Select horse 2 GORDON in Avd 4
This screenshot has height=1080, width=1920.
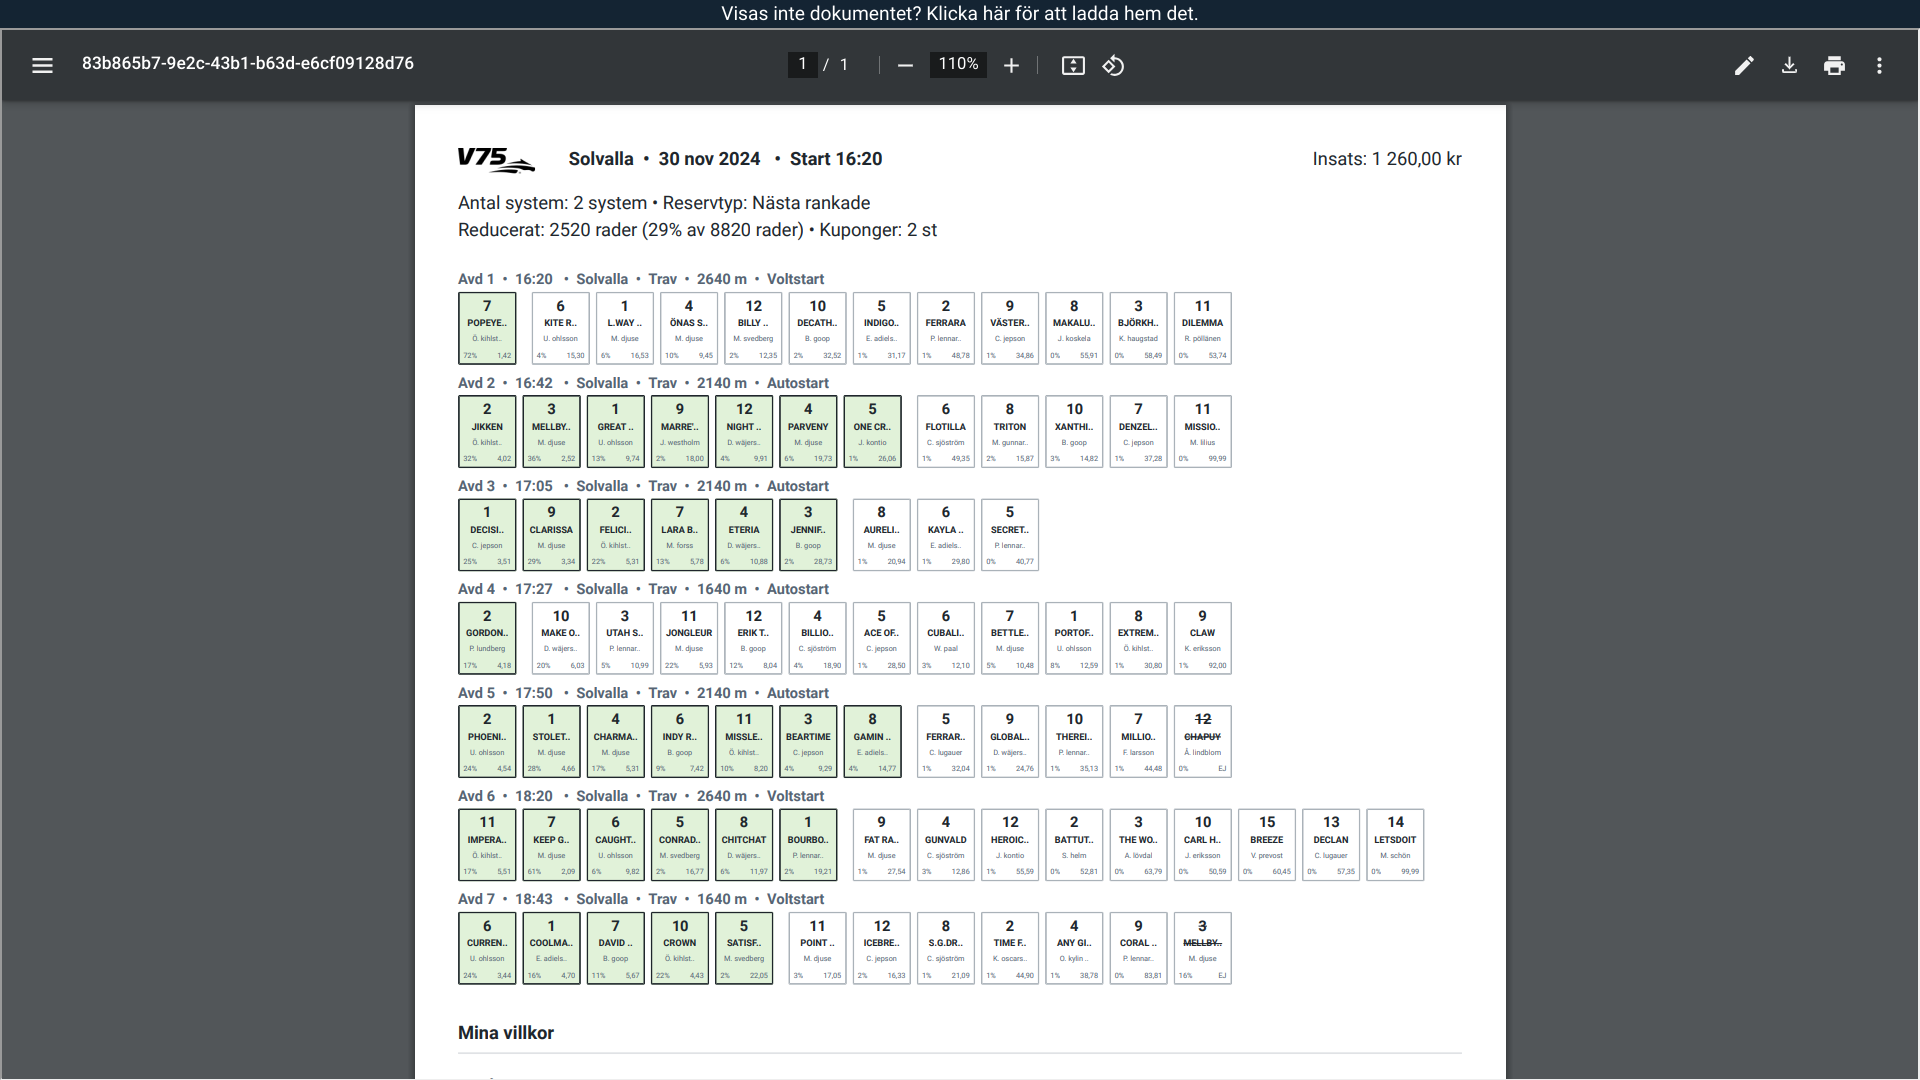pos(487,638)
